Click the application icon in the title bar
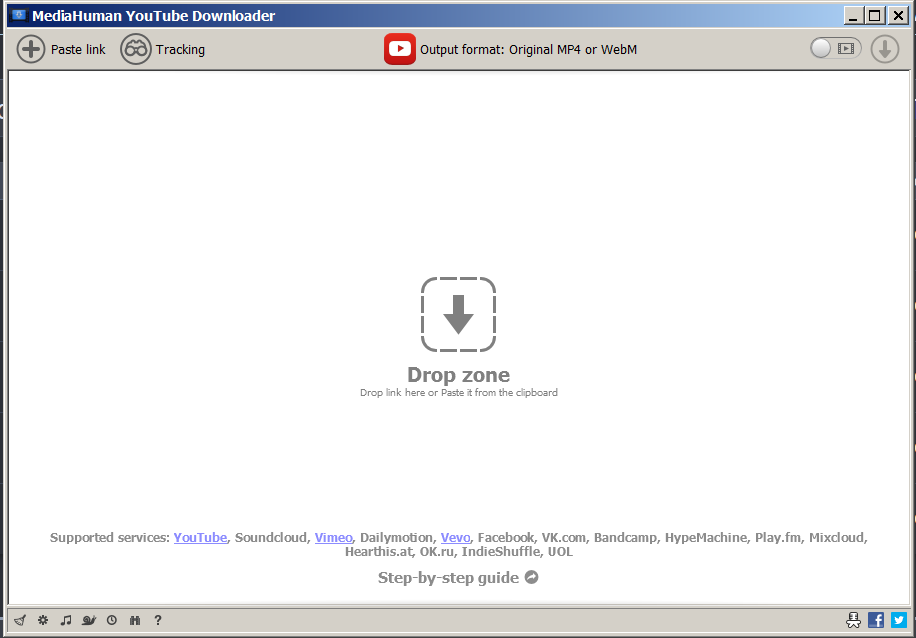The height and width of the screenshot is (638, 916). pos(19,15)
